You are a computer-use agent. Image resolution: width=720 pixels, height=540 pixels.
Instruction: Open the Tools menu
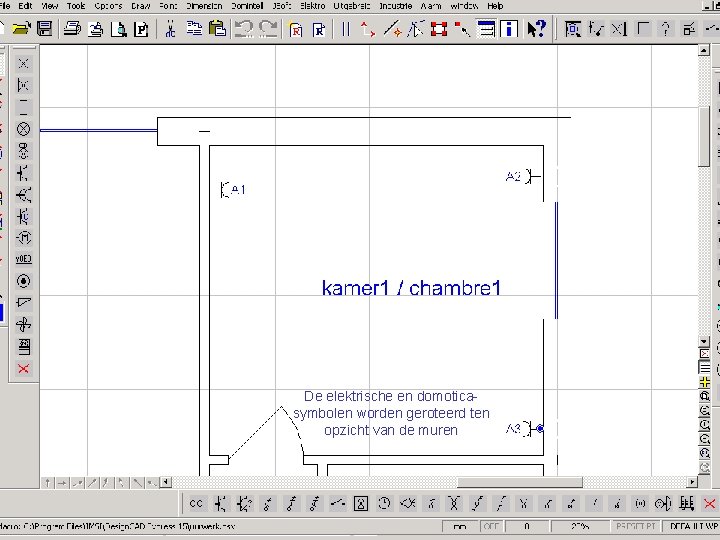[76, 6]
